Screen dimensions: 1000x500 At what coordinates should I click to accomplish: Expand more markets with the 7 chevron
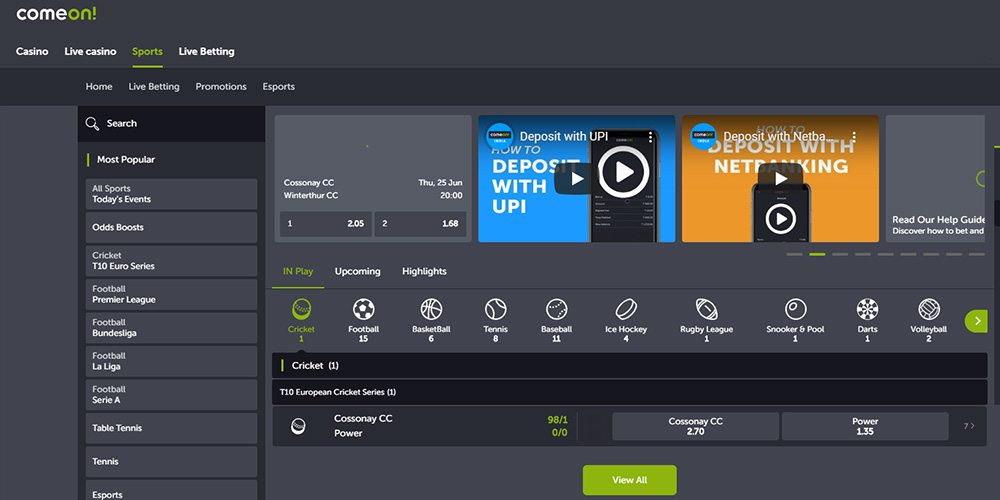pyautogui.click(x=969, y=426)
